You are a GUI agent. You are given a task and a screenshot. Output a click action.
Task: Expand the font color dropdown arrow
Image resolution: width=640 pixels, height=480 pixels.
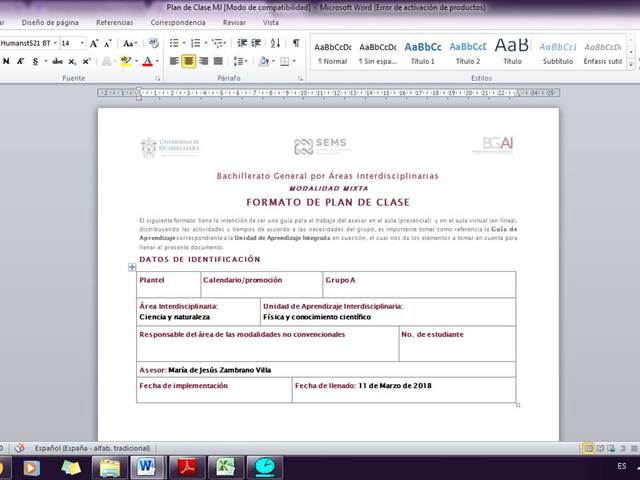click(x=157, y=61)
